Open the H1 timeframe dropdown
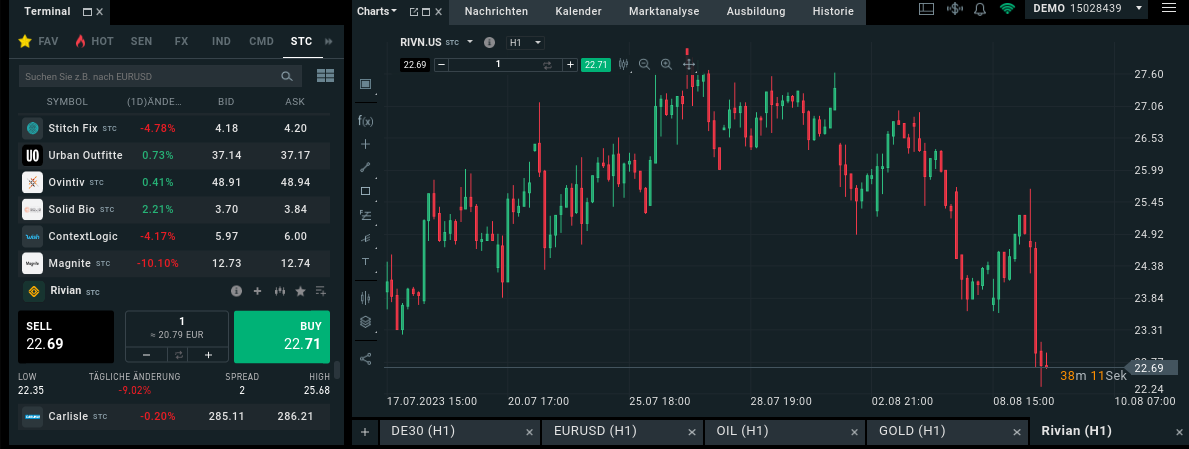 tap(525, 42)
